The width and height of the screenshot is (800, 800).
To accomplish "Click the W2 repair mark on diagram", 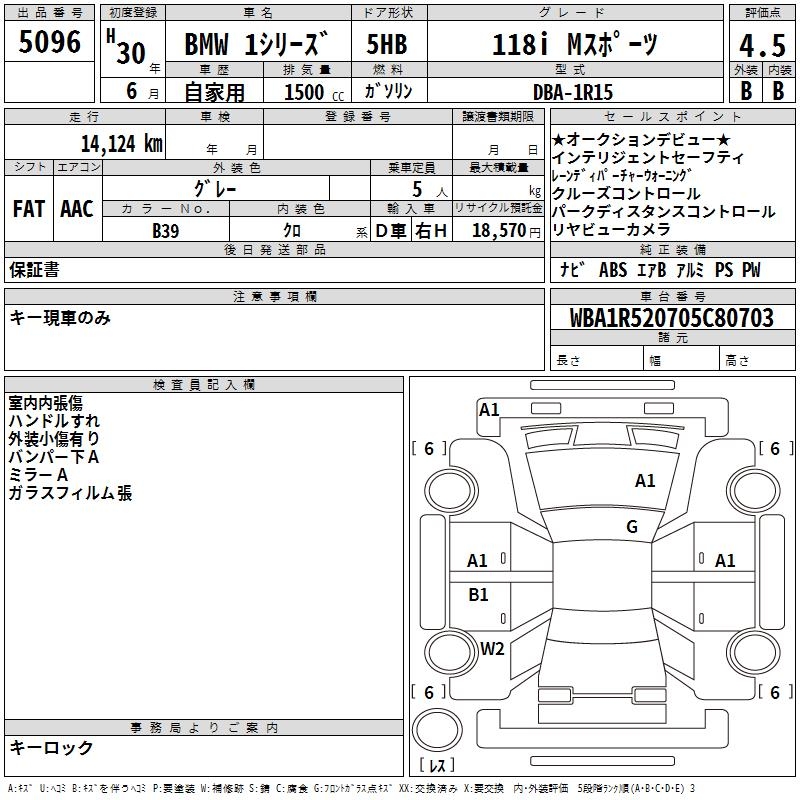I will tap(492, 648).
